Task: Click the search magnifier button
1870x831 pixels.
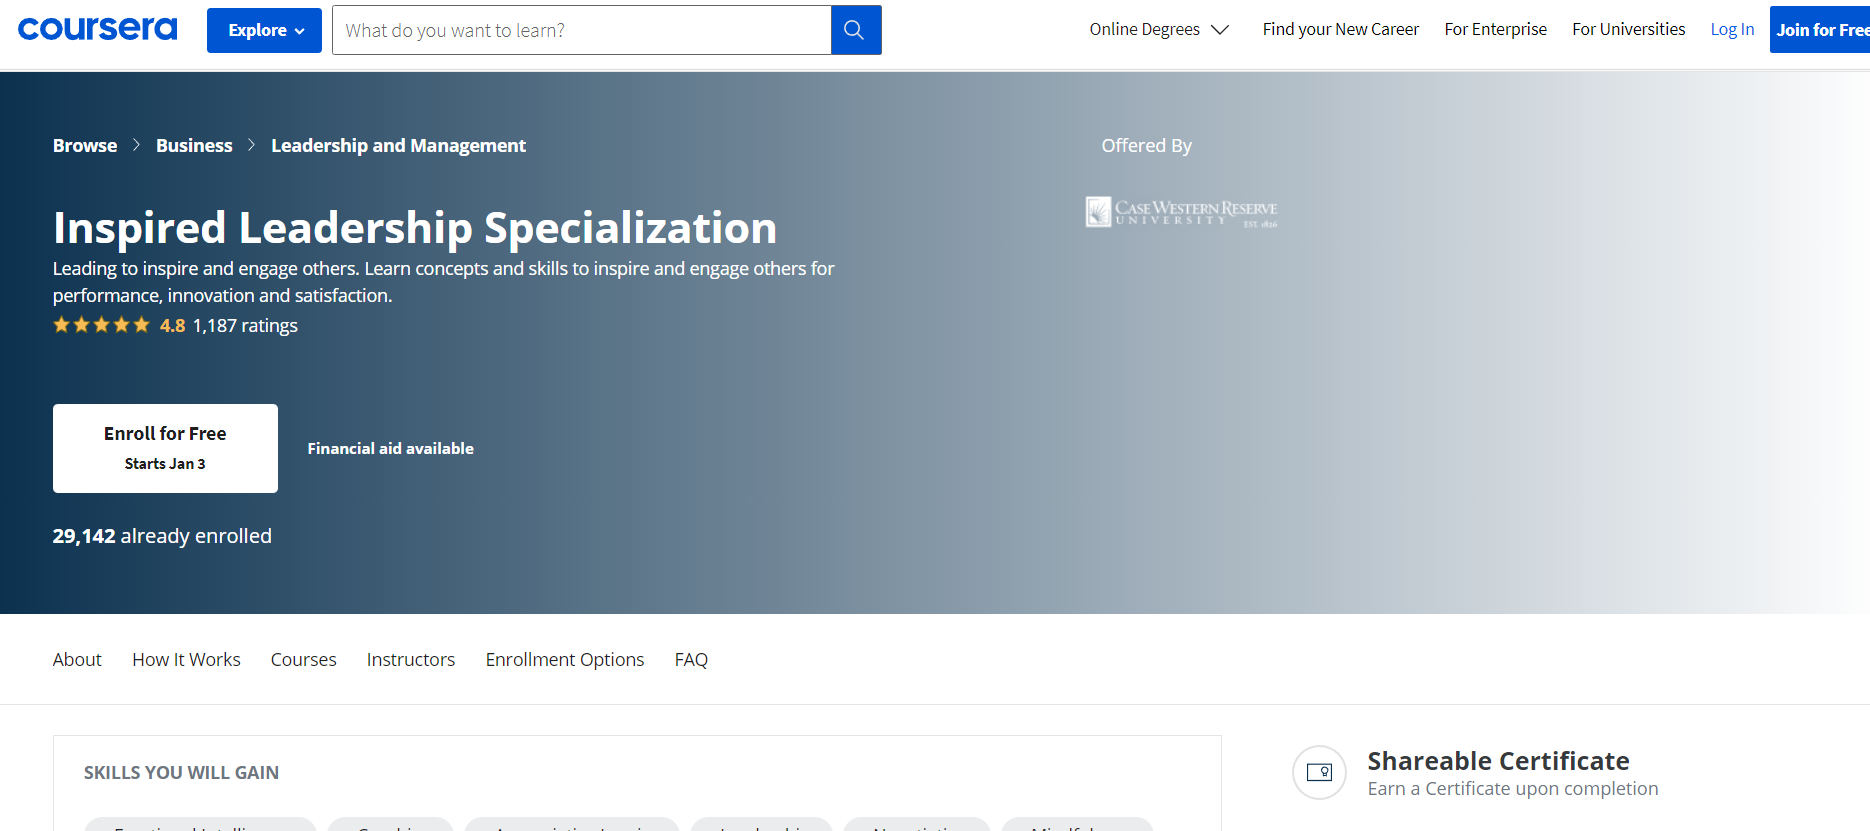Action: [x=856, y=30]
